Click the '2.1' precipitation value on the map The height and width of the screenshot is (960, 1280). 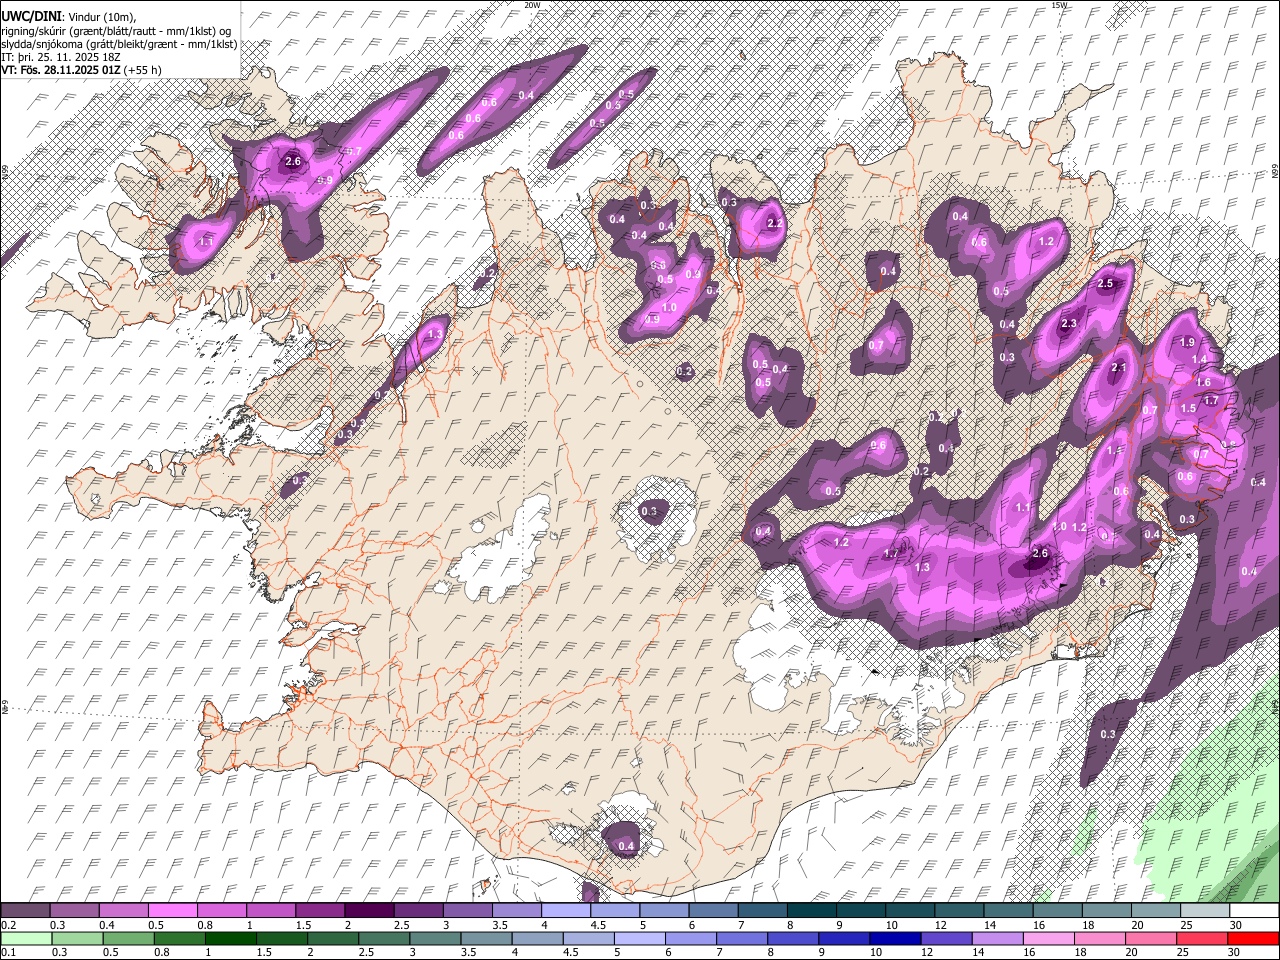pyautogui.click(x=1119, y=369)
